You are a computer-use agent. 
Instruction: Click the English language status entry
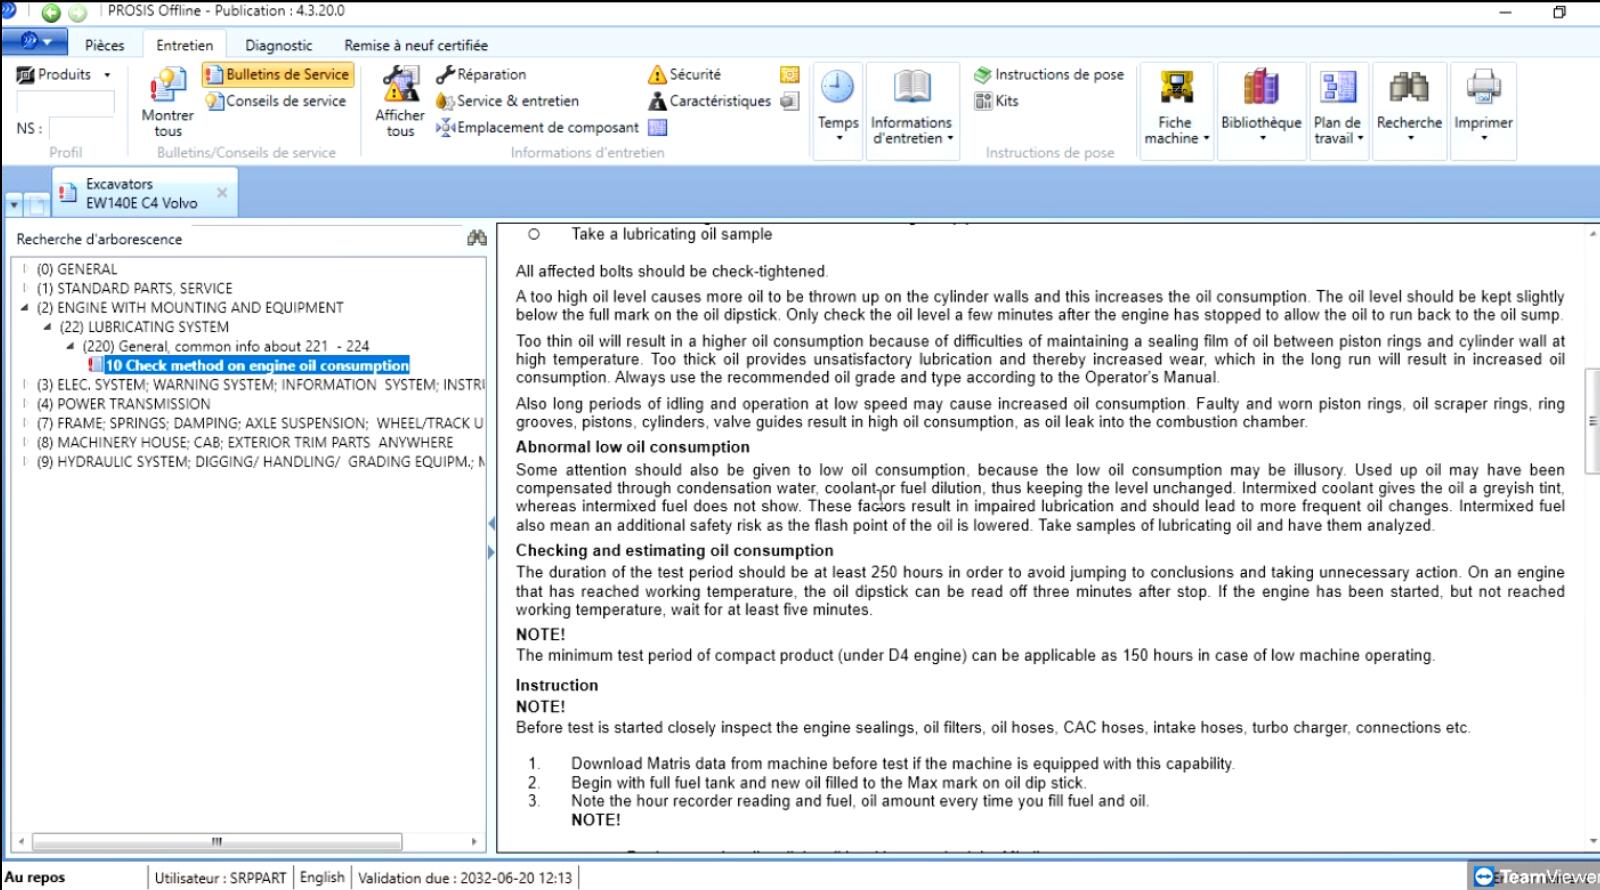[321, 877]
